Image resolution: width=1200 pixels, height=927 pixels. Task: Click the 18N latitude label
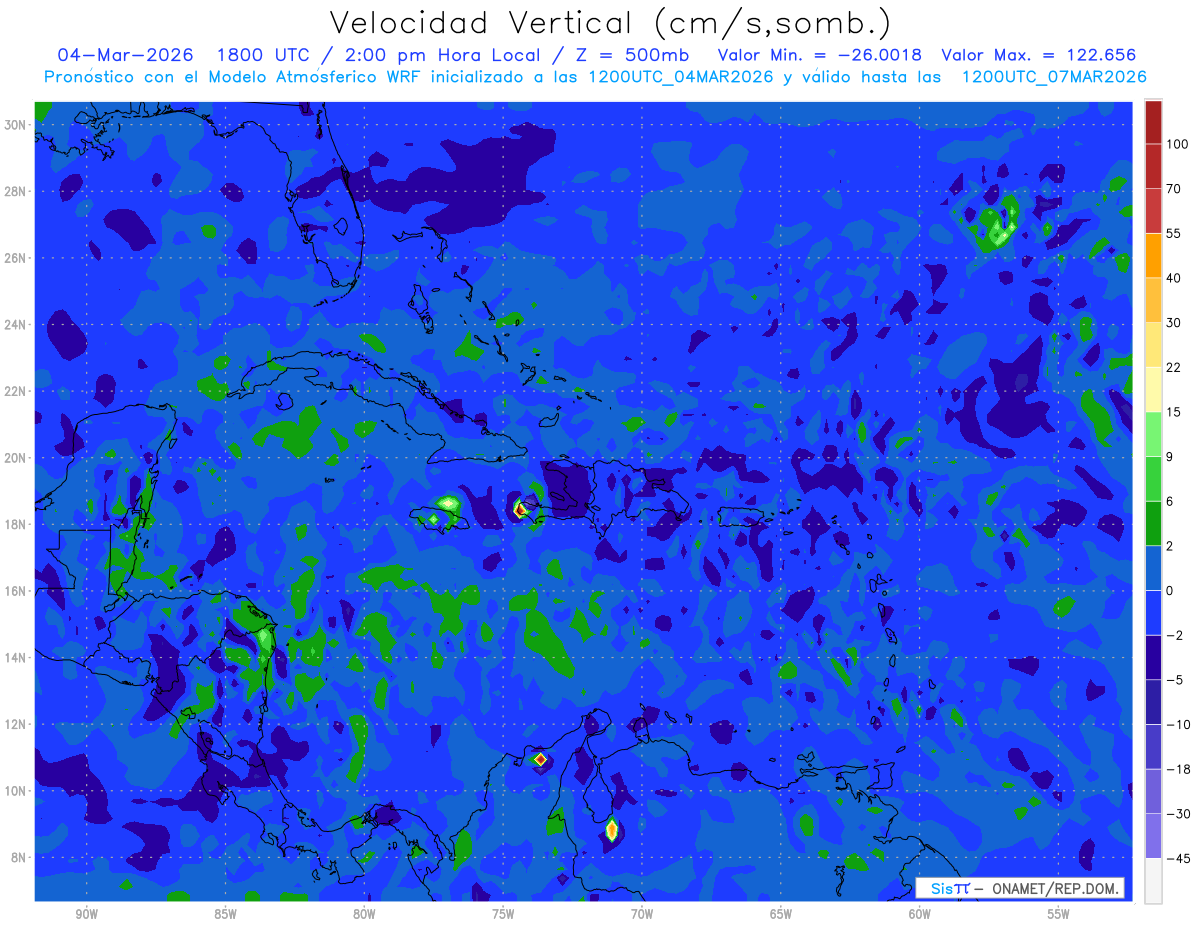click(x=15, y=524)
